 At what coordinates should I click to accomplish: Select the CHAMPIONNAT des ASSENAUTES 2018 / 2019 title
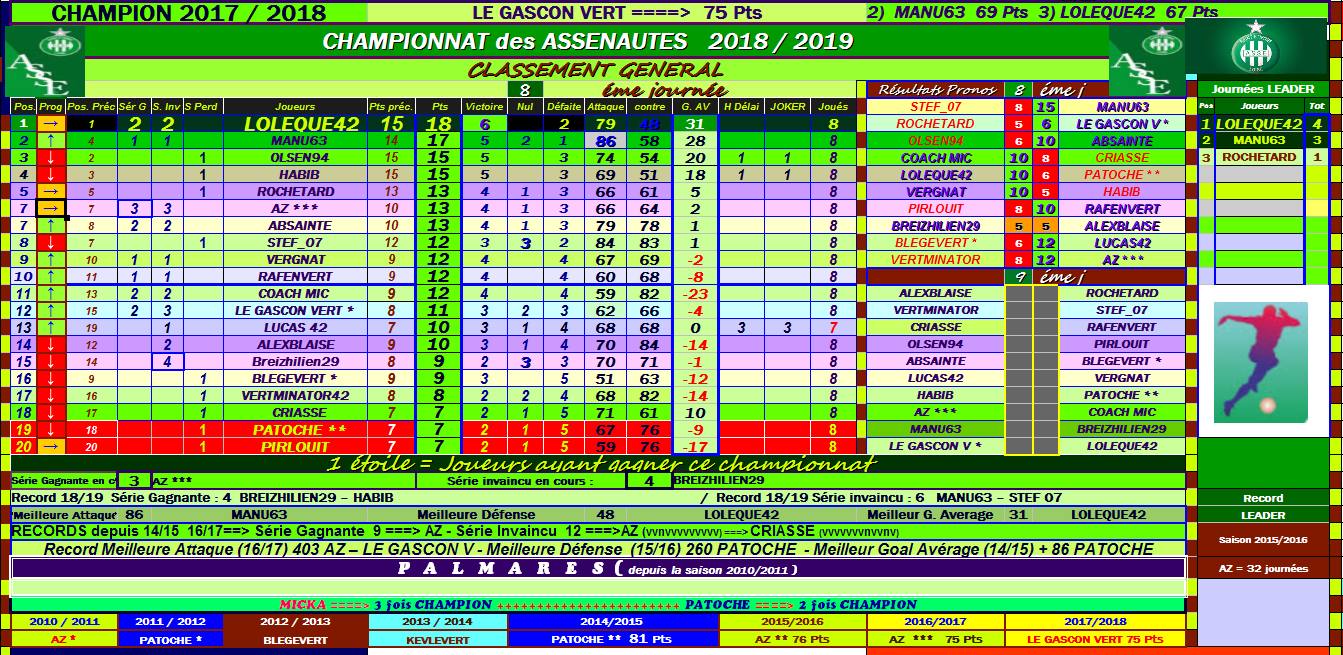click(588, 41)
